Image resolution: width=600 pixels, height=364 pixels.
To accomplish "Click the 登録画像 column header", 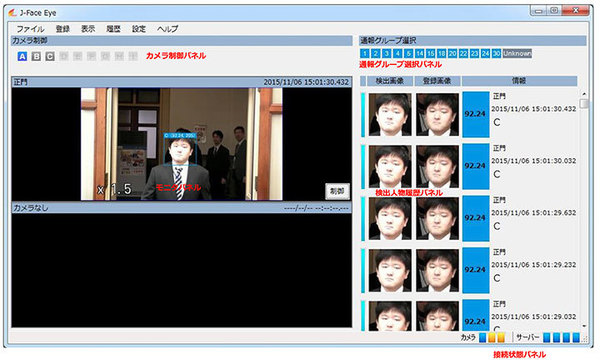I will click(x=437, y=81).
